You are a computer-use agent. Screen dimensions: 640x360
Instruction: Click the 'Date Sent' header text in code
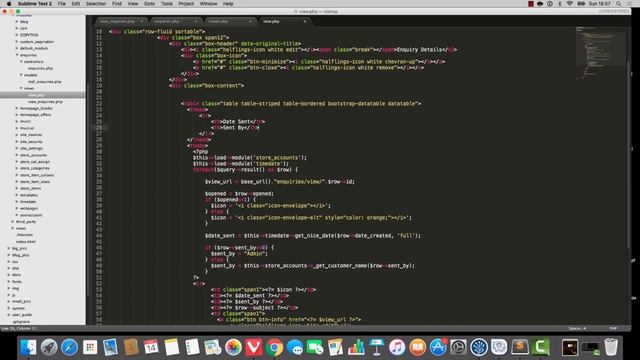(237, 122)
